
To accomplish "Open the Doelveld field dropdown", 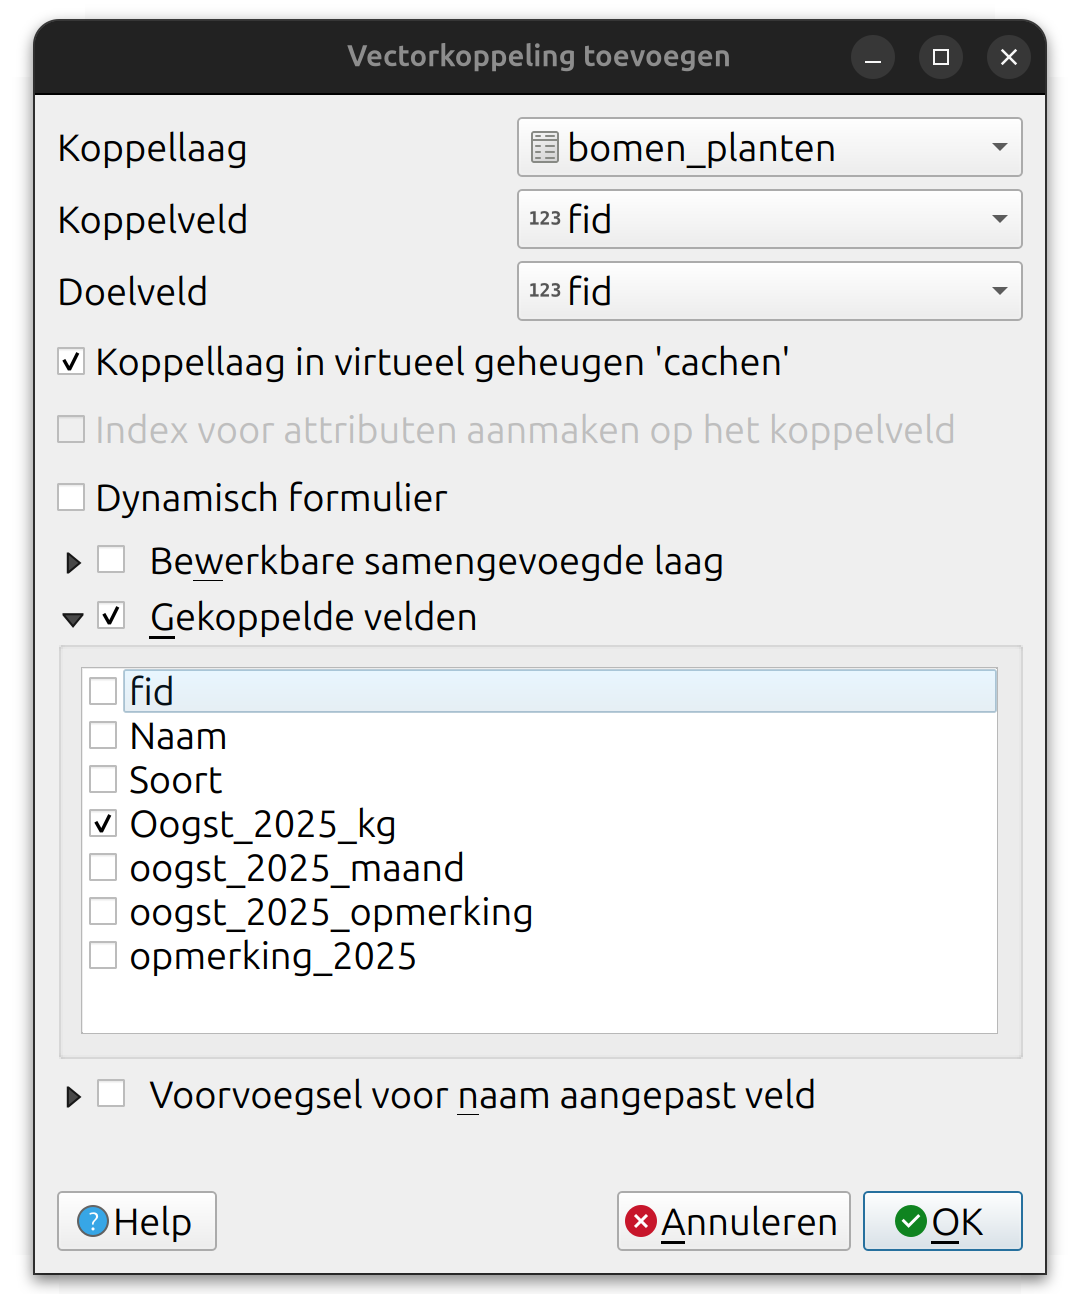I will tap(769, 292).
